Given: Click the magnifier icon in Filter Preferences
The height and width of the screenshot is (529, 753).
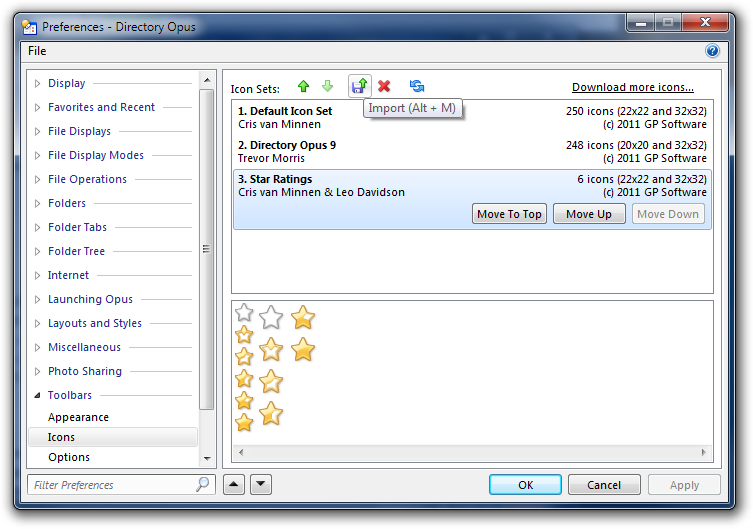Looking at the screenshot, I should [203, 484].
